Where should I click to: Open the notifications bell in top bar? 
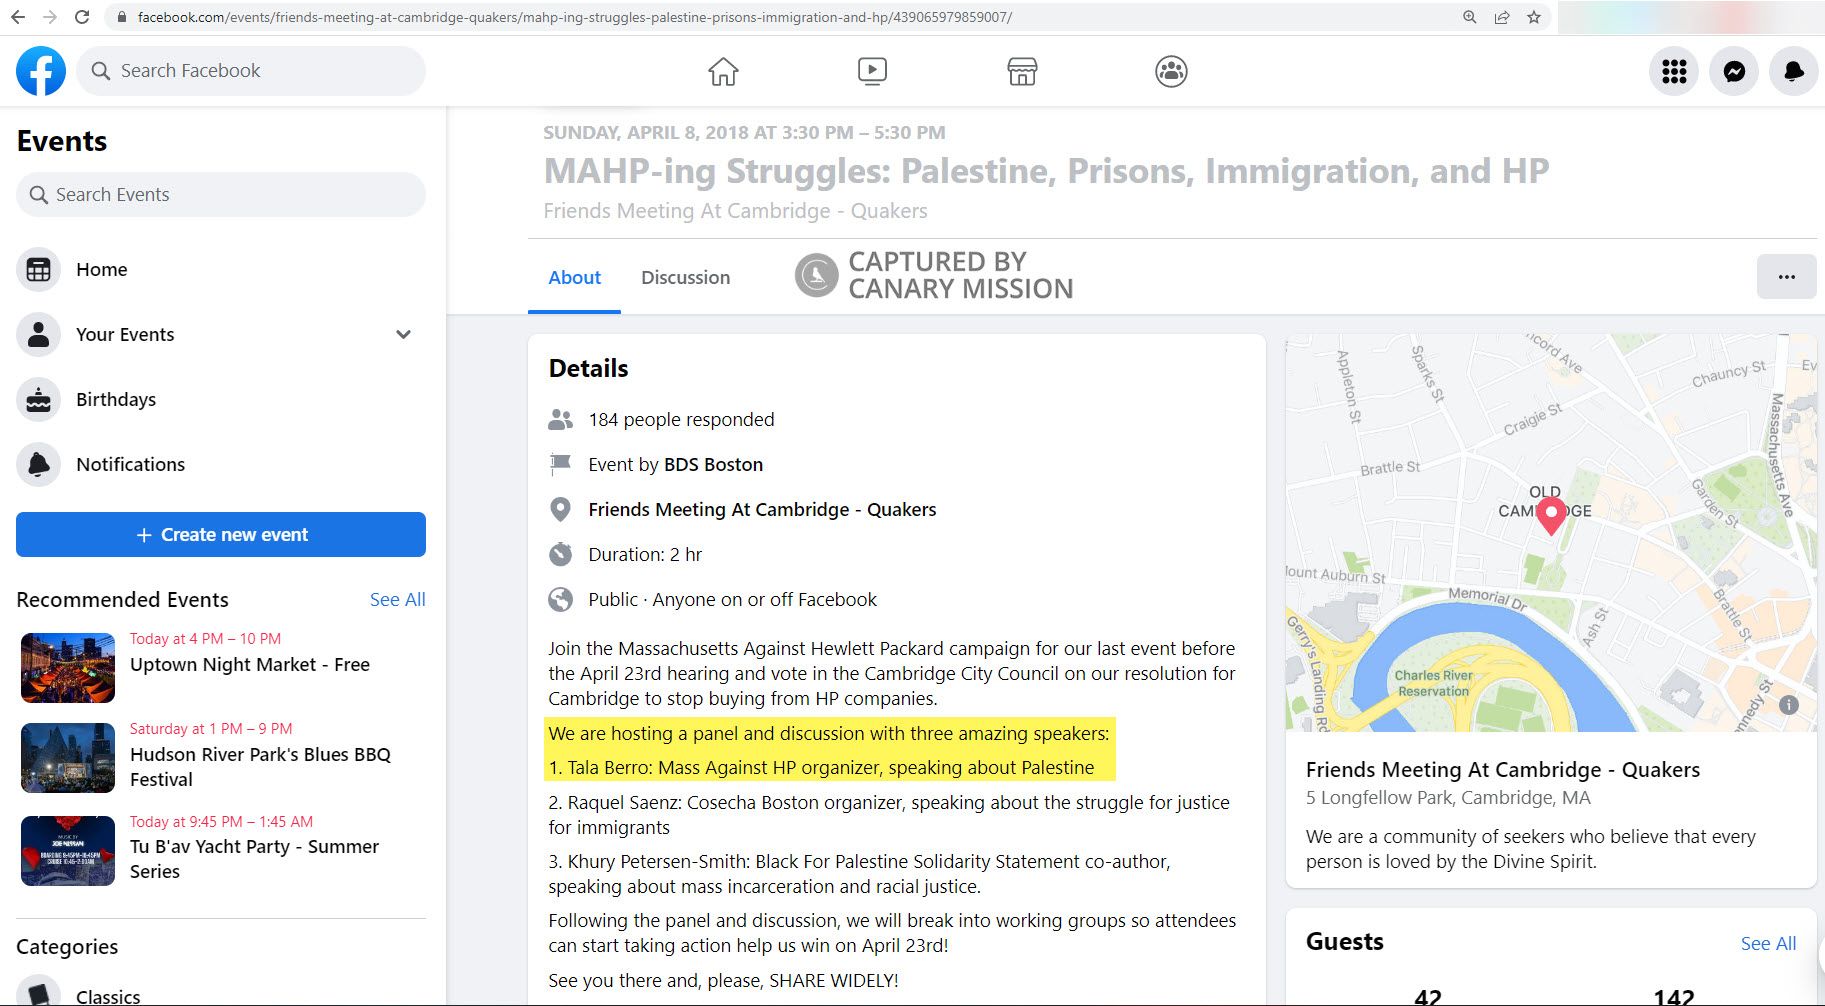(1794, 71)
